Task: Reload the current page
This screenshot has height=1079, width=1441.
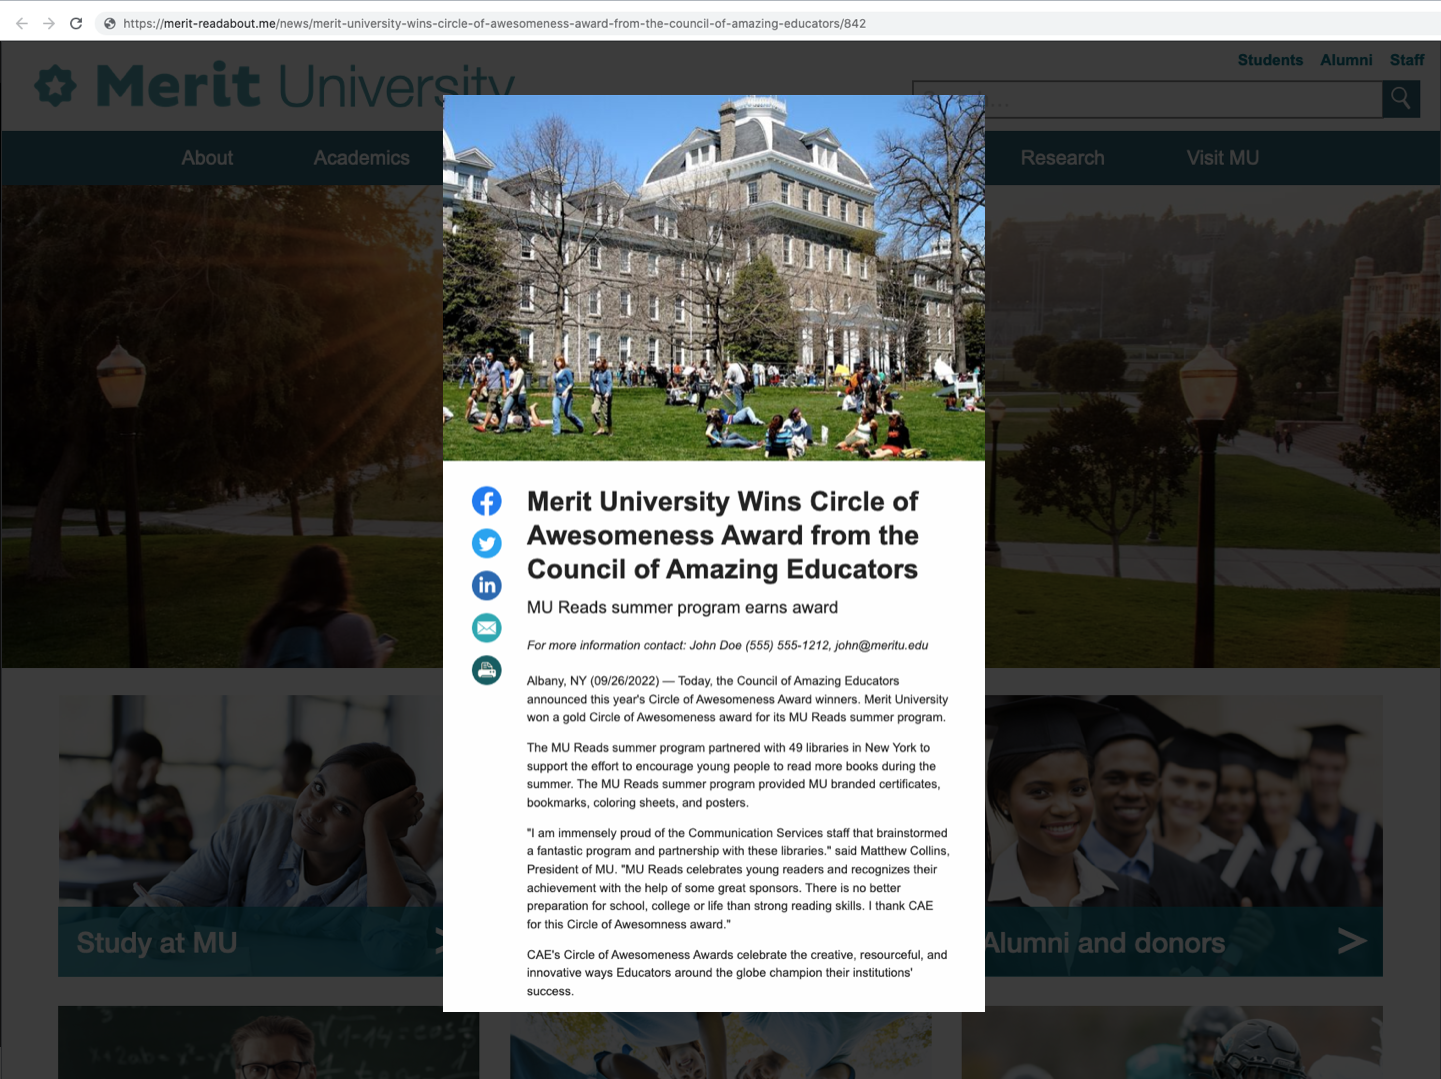Action: click(x=76, y=22)
